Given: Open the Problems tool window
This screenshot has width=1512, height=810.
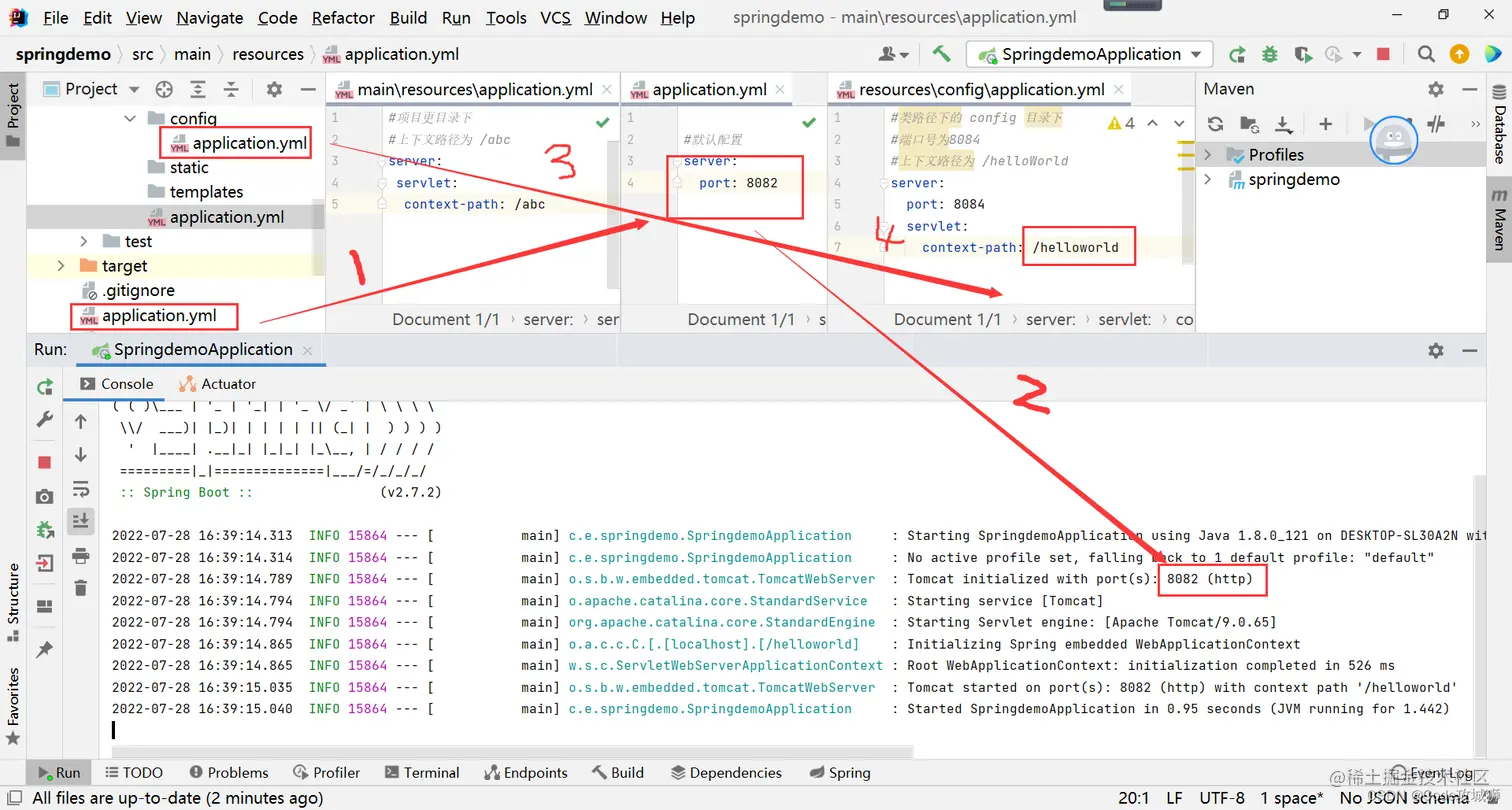Looking at the screenshot, I should (227, 773).
